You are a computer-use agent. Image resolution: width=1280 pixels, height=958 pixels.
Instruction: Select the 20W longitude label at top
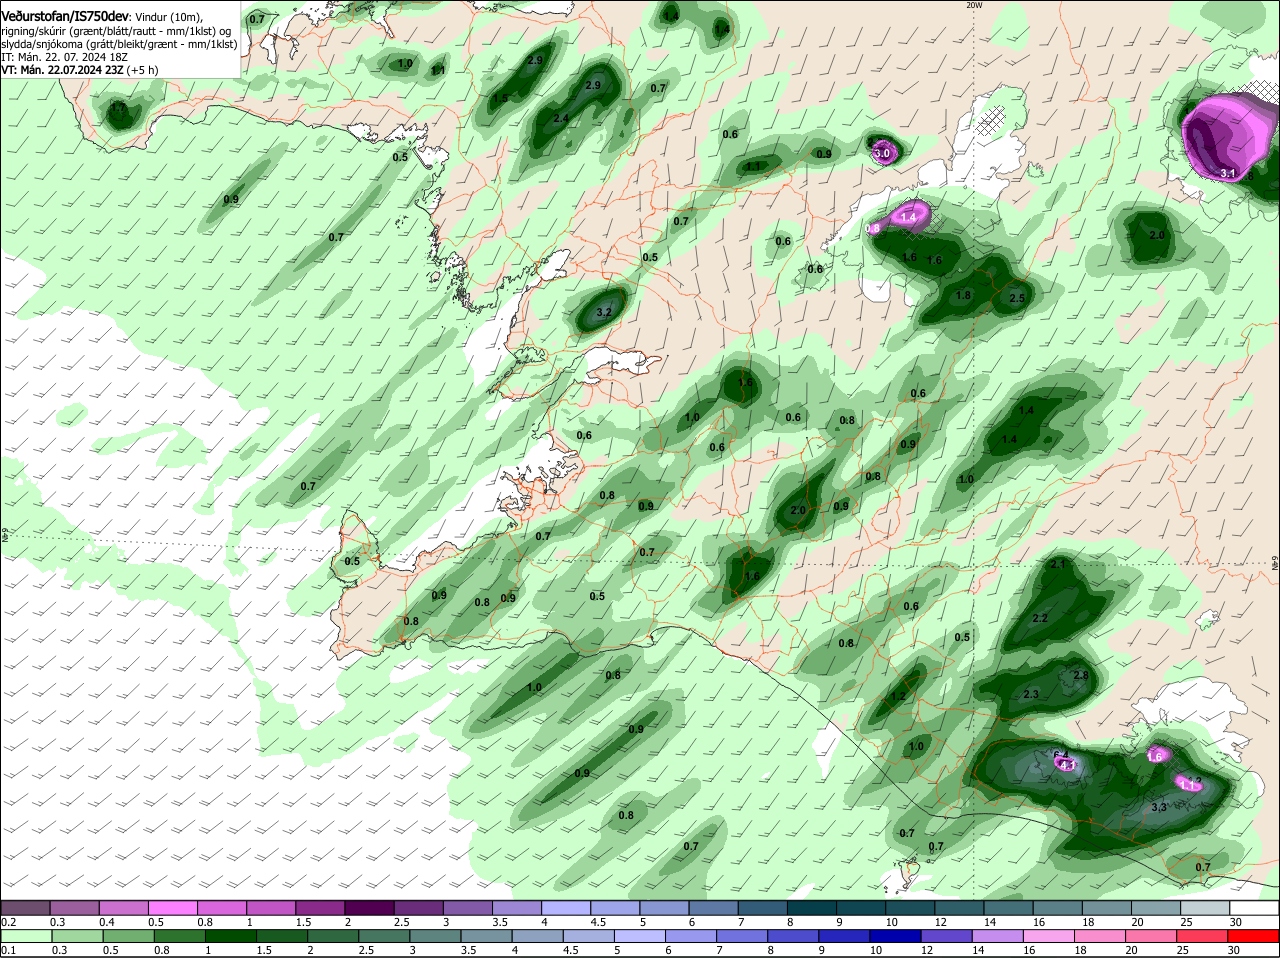click(974, 5)
